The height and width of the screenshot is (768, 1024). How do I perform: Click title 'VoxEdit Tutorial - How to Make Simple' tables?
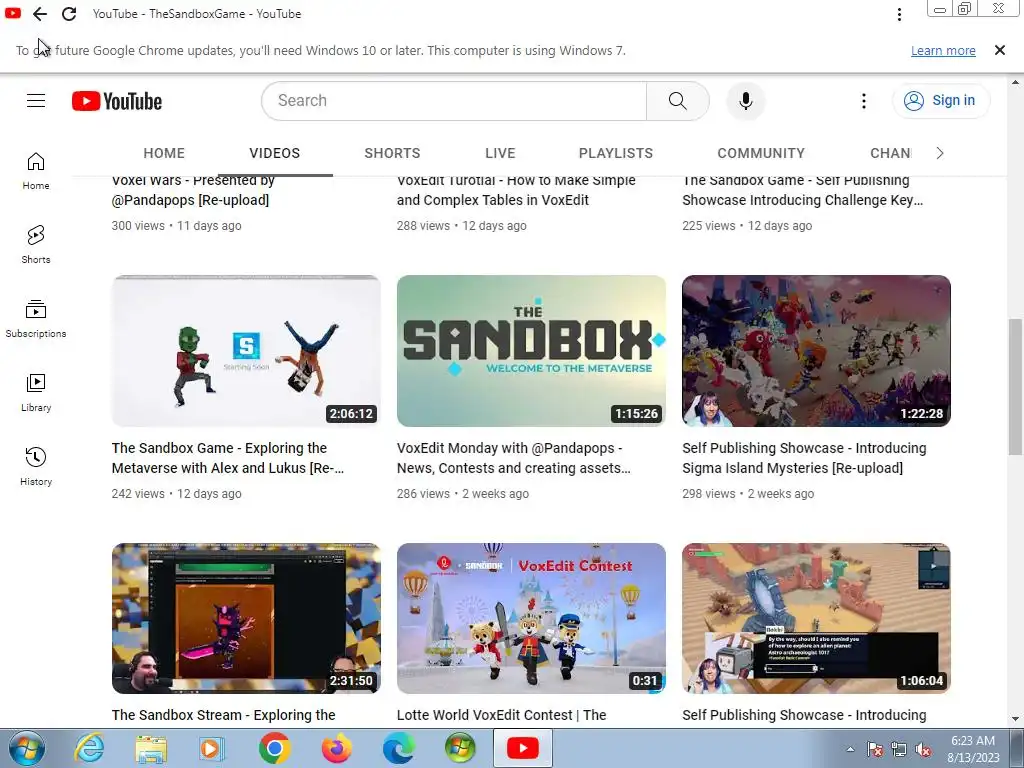click(516, 190)
